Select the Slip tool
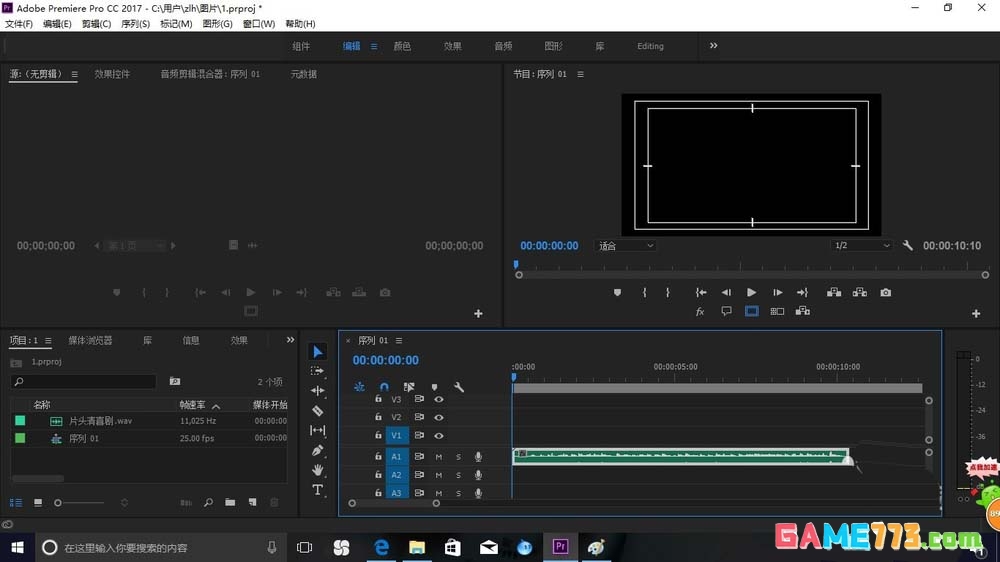Viewport: 1000px width, 562px height. (318, 431)
